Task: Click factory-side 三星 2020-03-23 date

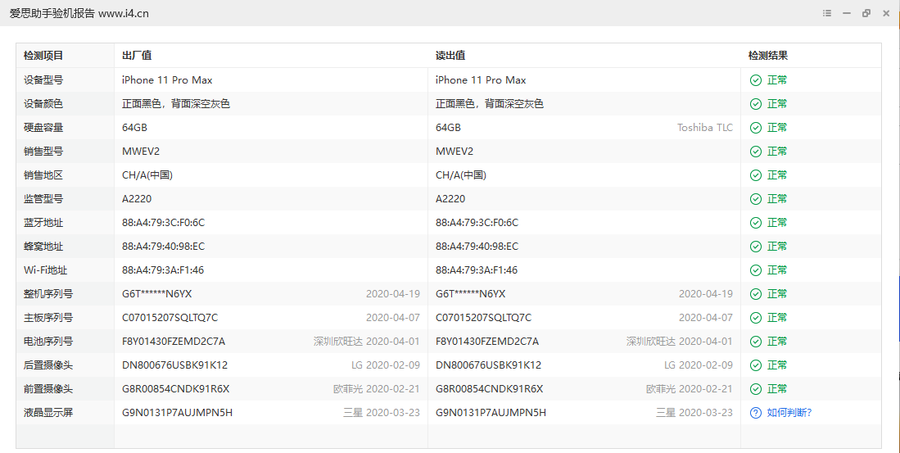Action: point(382,413)
